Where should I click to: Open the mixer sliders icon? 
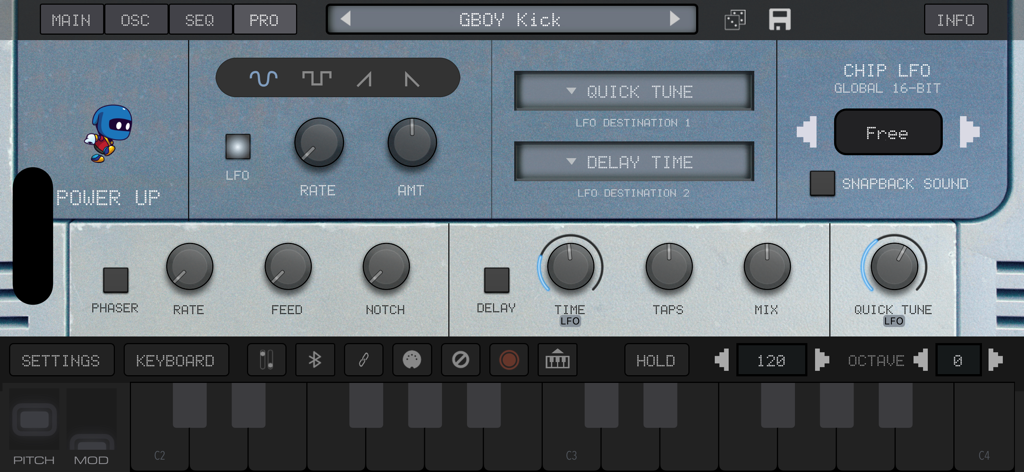pos(266,360)
